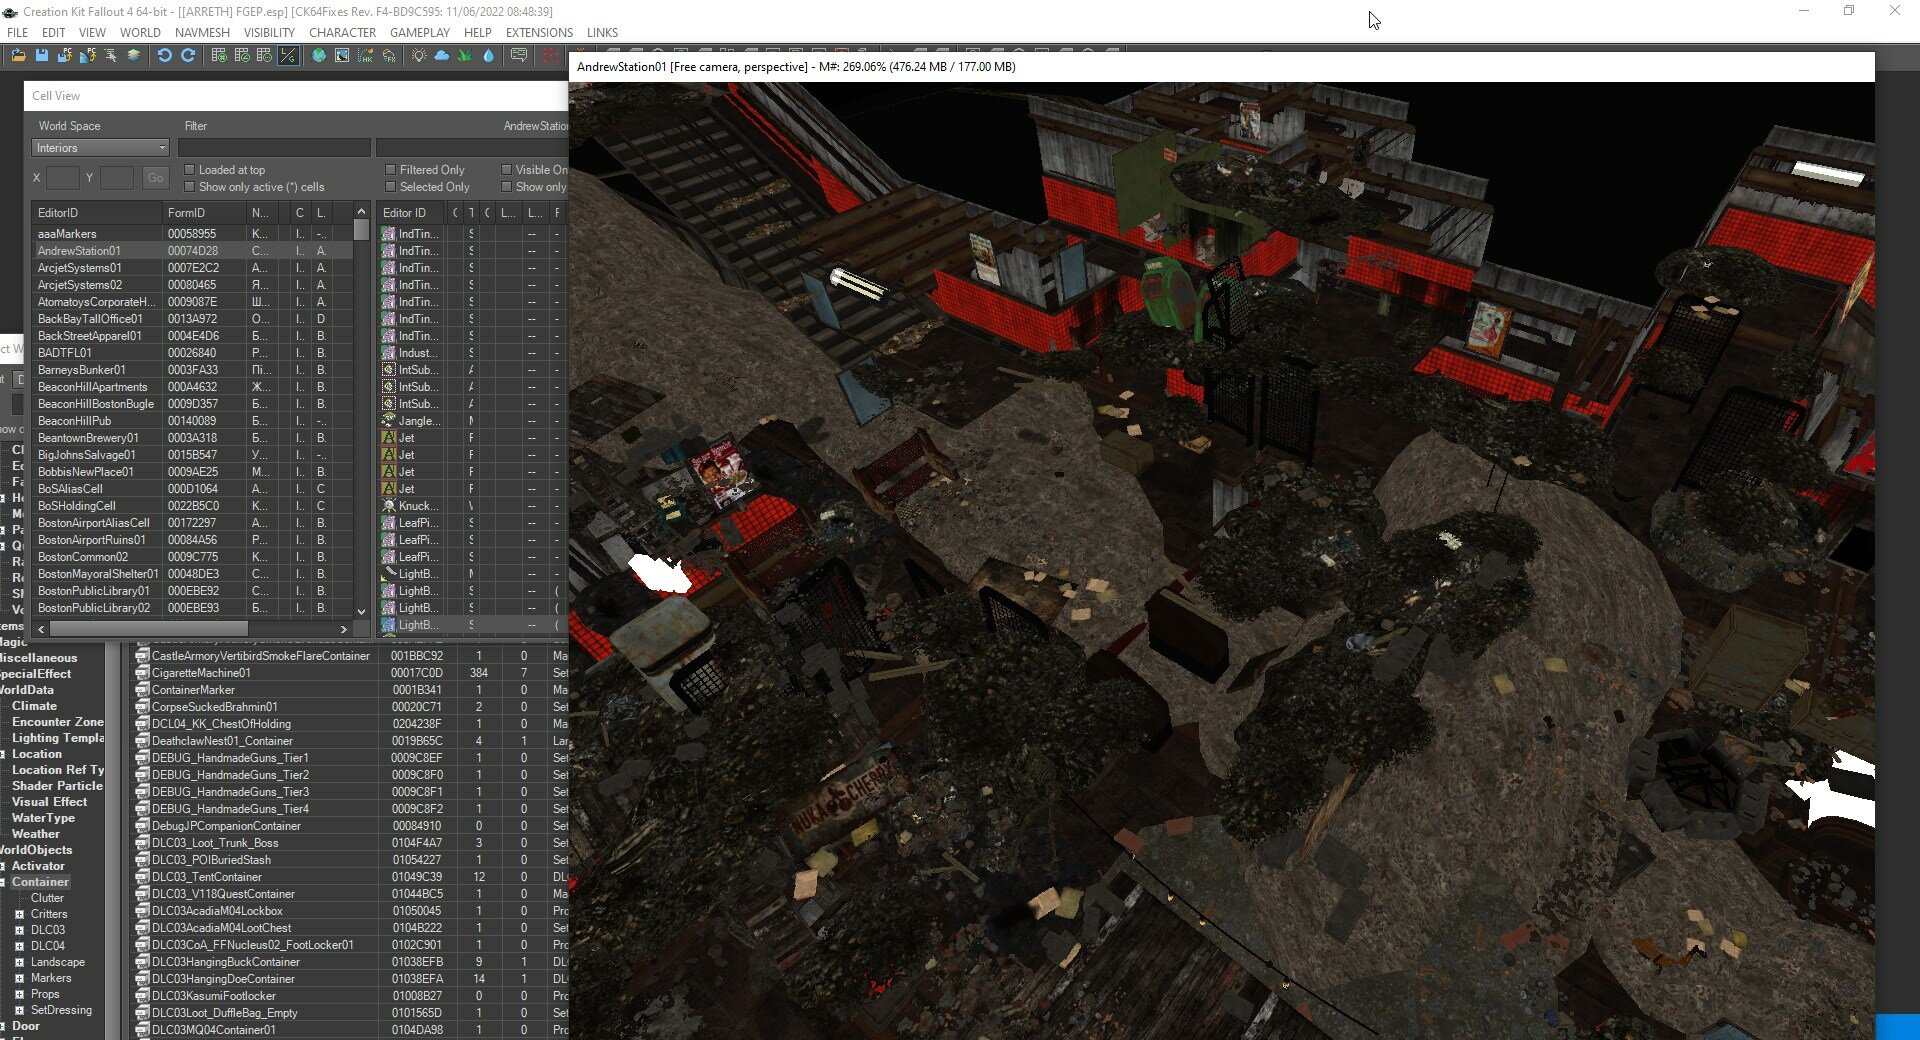Click the speech bubble dialogue toolbar icon
The width and height of the screenshot is (1920, 1040).
518,56
